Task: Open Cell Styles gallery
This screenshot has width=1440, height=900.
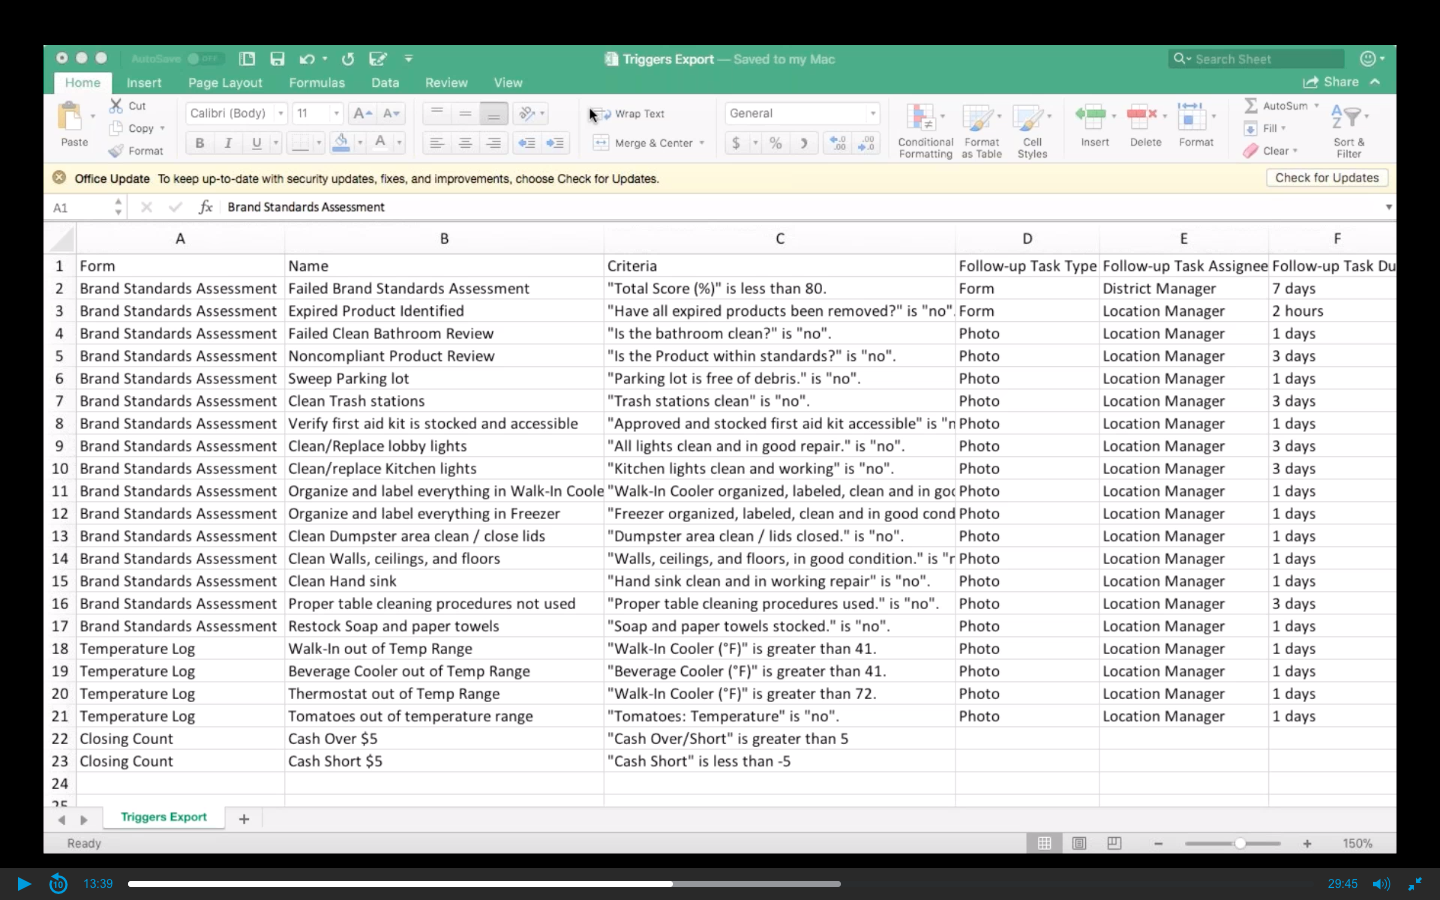Action: point(1032,130)
